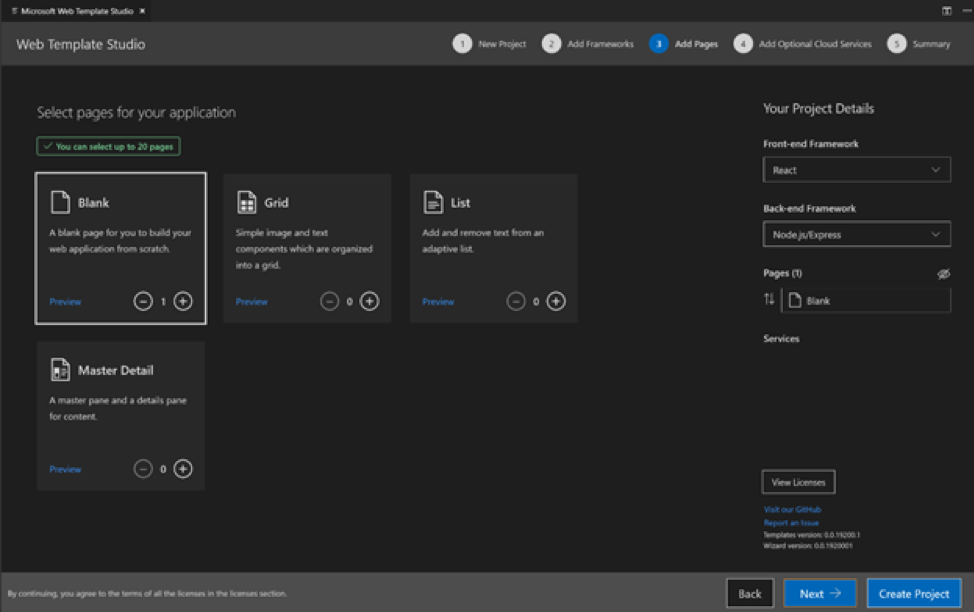Preview the List page template
Screen dimensions: 974x612
pos(438,302)
